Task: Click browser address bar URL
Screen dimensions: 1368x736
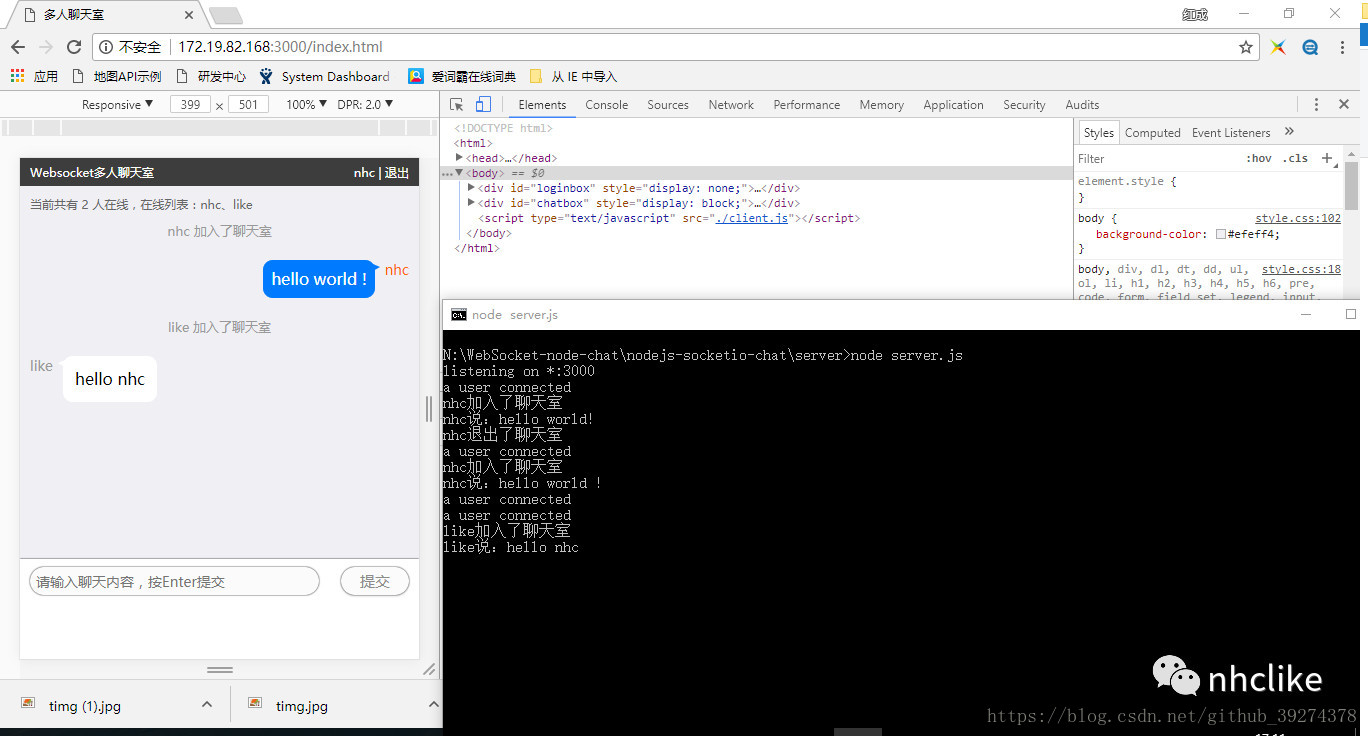Action: coord(280,47)
